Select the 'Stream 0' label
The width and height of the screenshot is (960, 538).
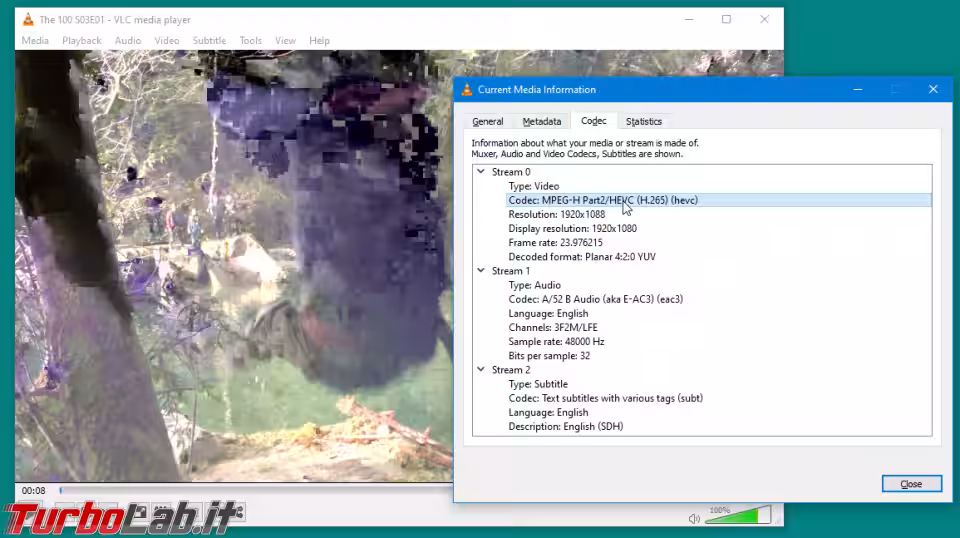click(x=511, y=172)
